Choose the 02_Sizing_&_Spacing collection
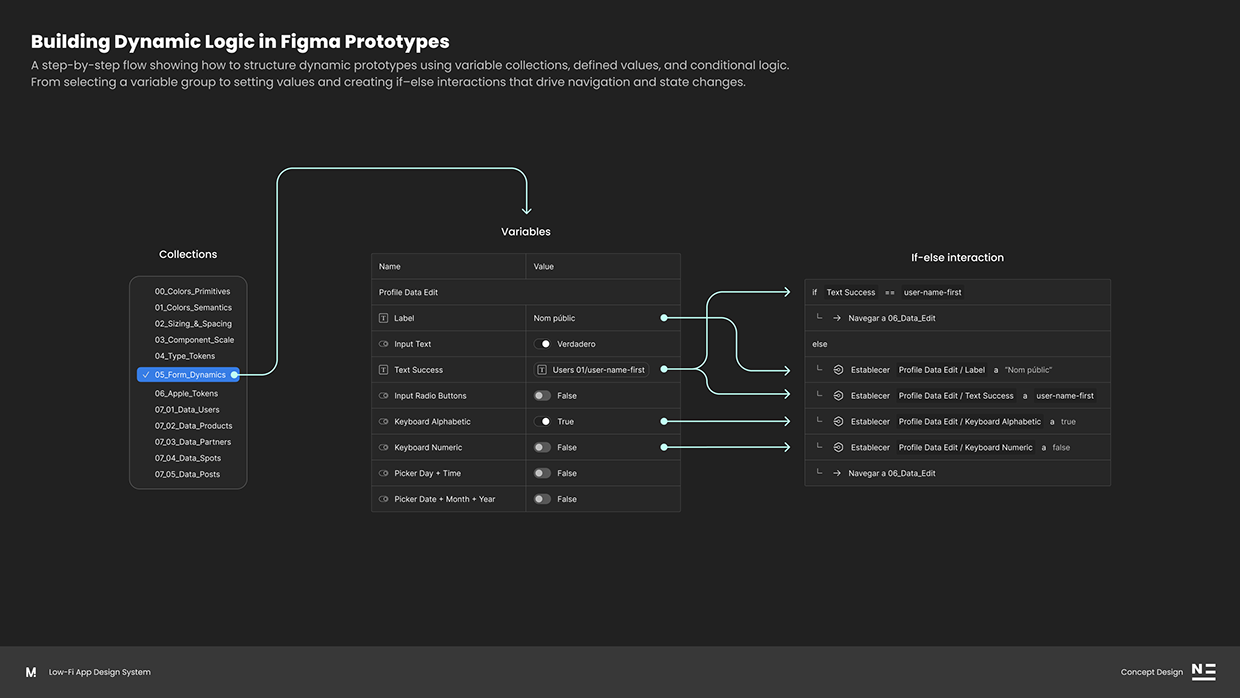The image size is (1240, 698). pos(193,324)
